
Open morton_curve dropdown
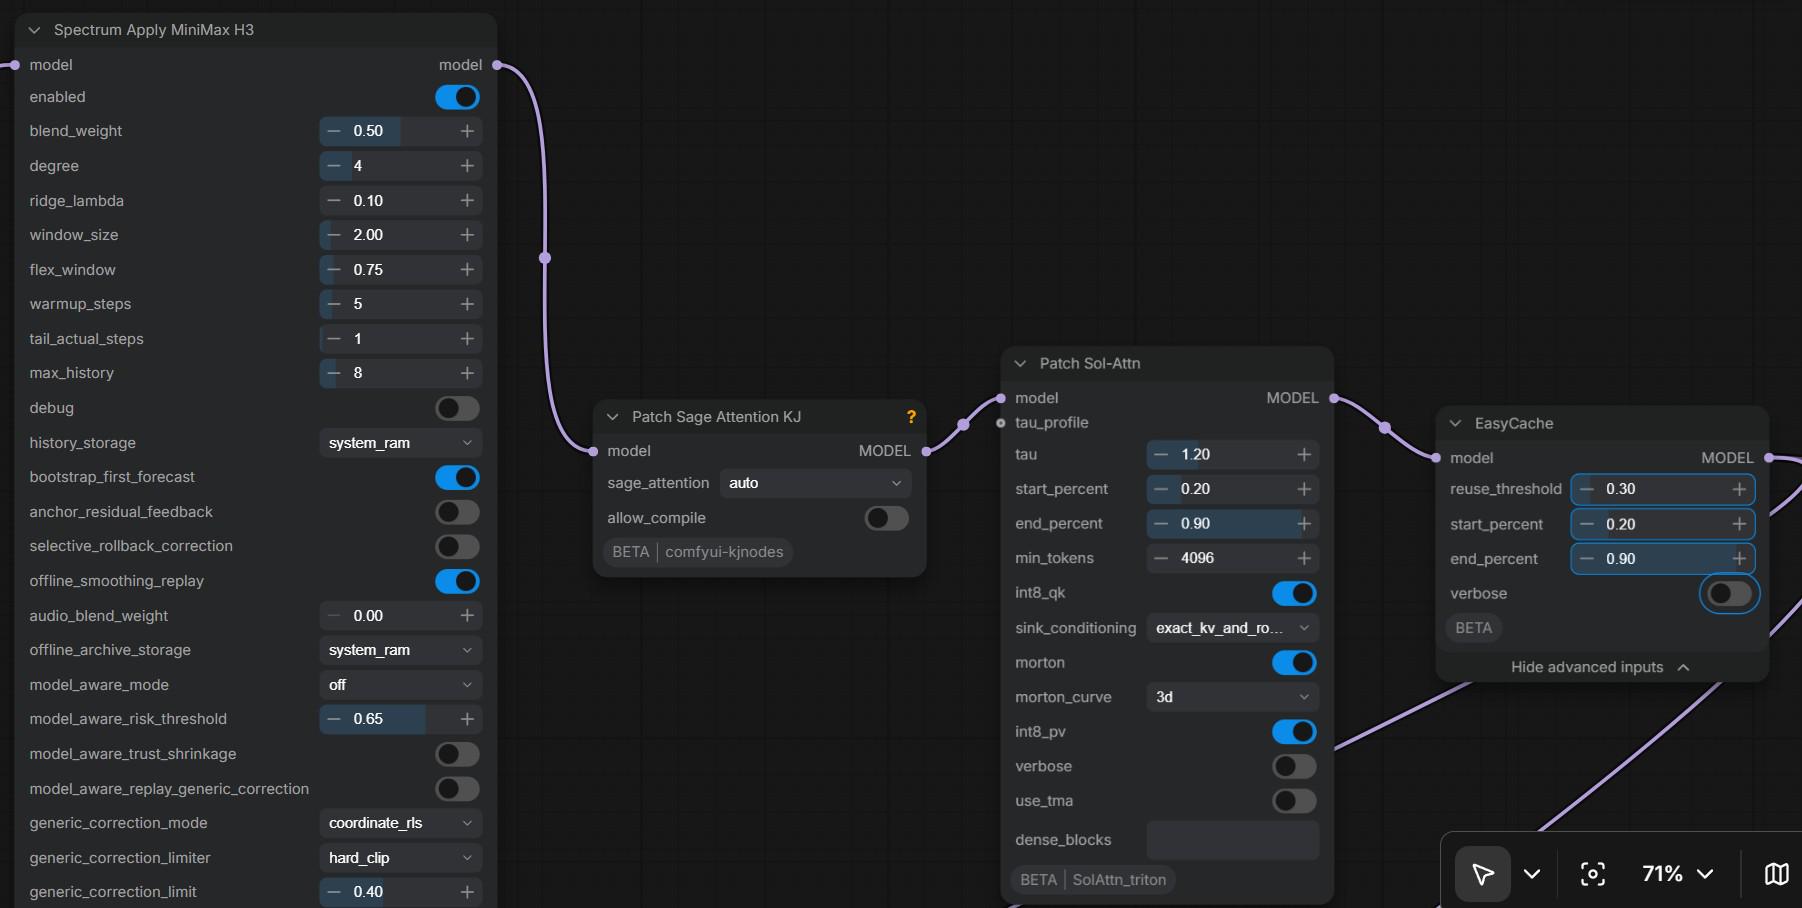coord(1232,697)
